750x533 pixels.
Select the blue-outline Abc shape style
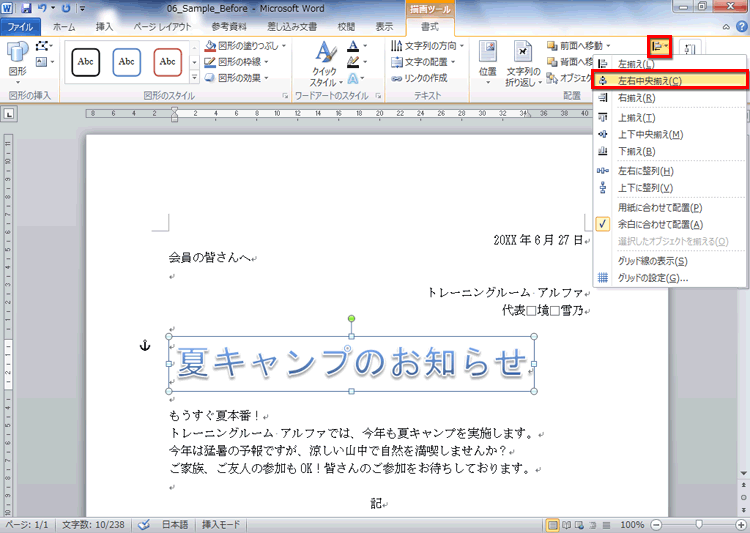(127, 62)
